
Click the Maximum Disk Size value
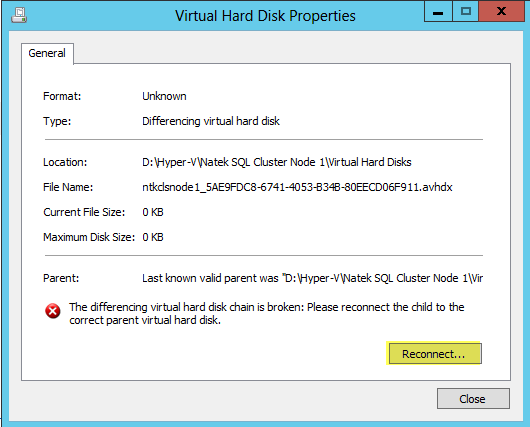(153, 237)
